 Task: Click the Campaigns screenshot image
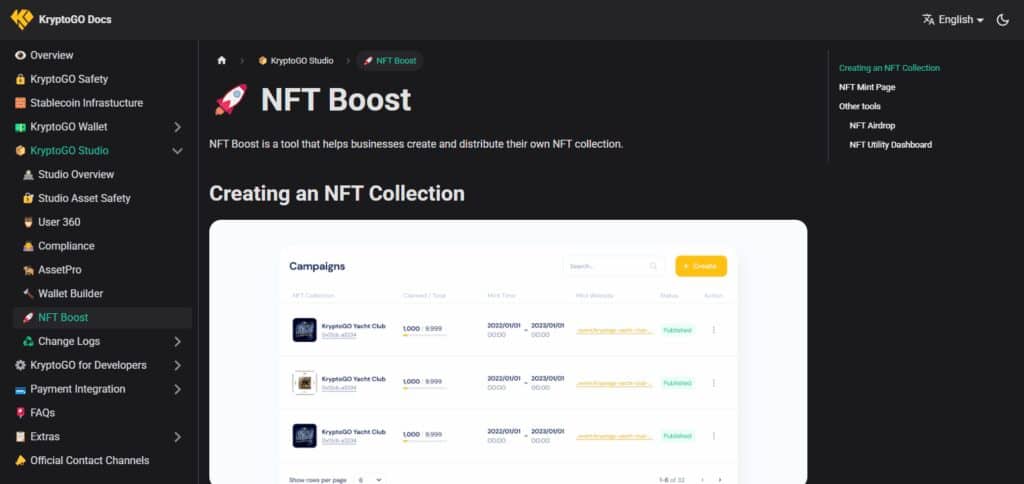pos(508,352)
